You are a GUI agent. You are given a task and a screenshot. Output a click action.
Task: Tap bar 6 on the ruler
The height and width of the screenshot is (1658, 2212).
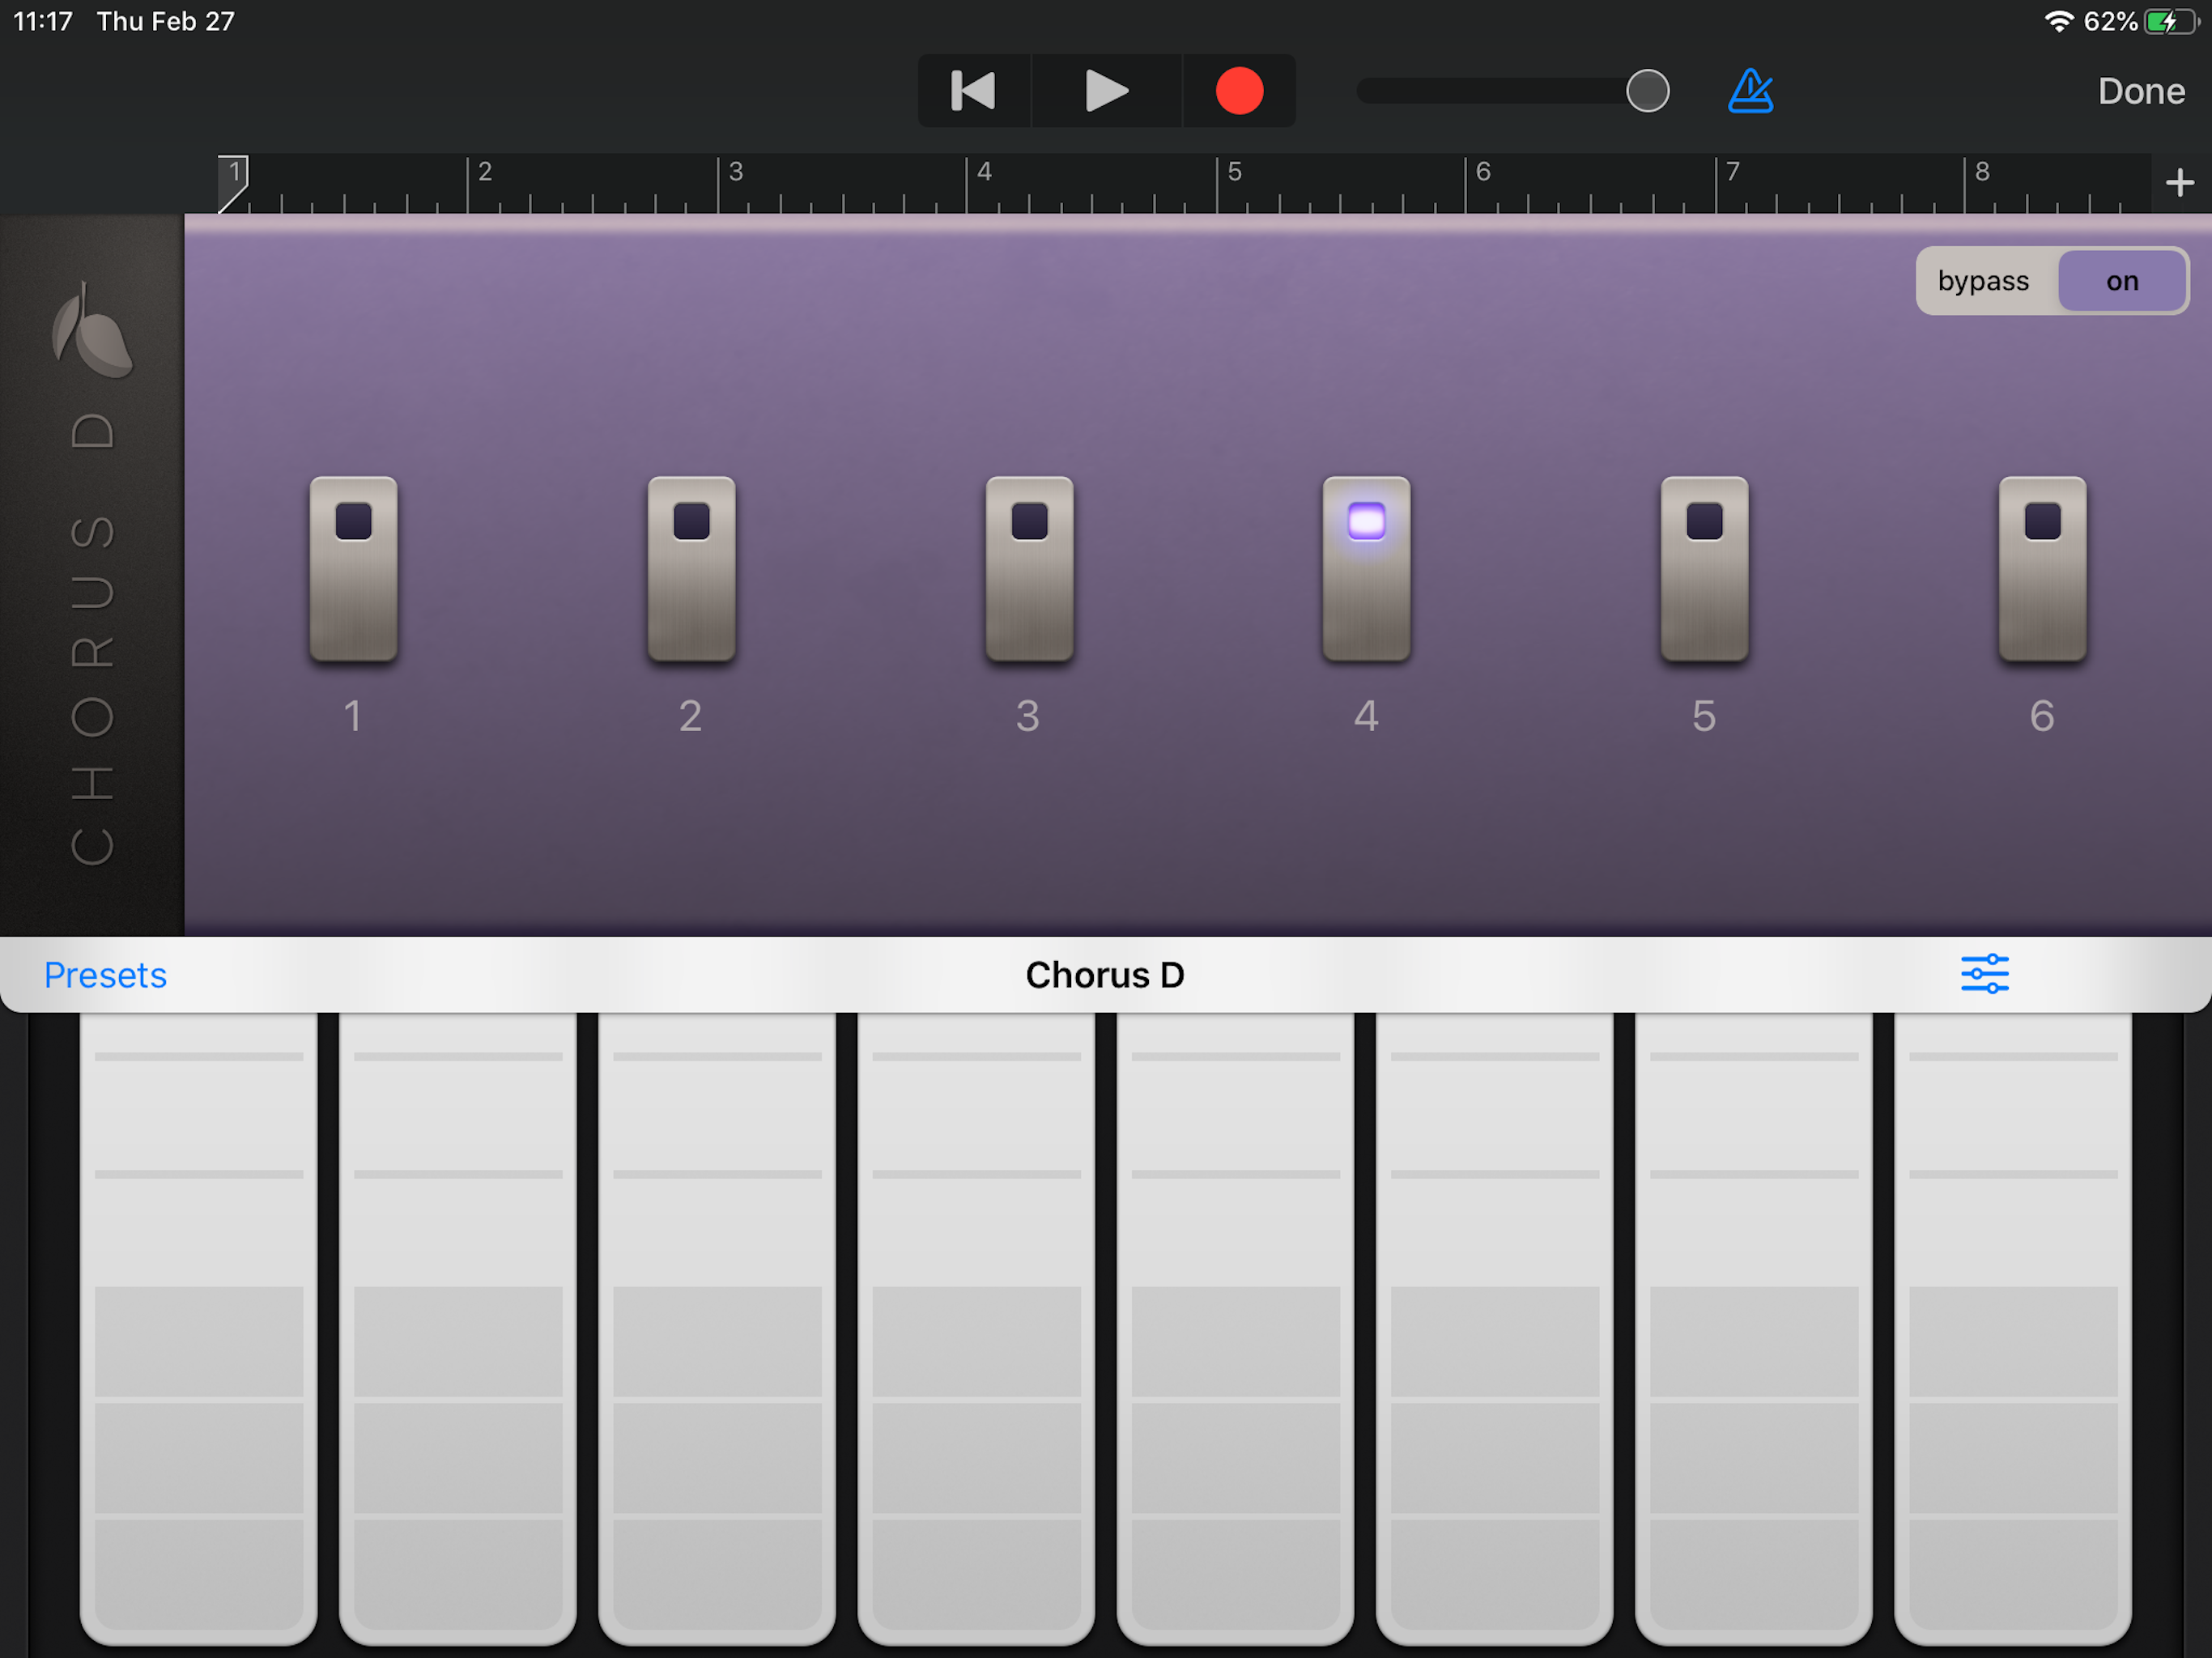coord(1483,172)
